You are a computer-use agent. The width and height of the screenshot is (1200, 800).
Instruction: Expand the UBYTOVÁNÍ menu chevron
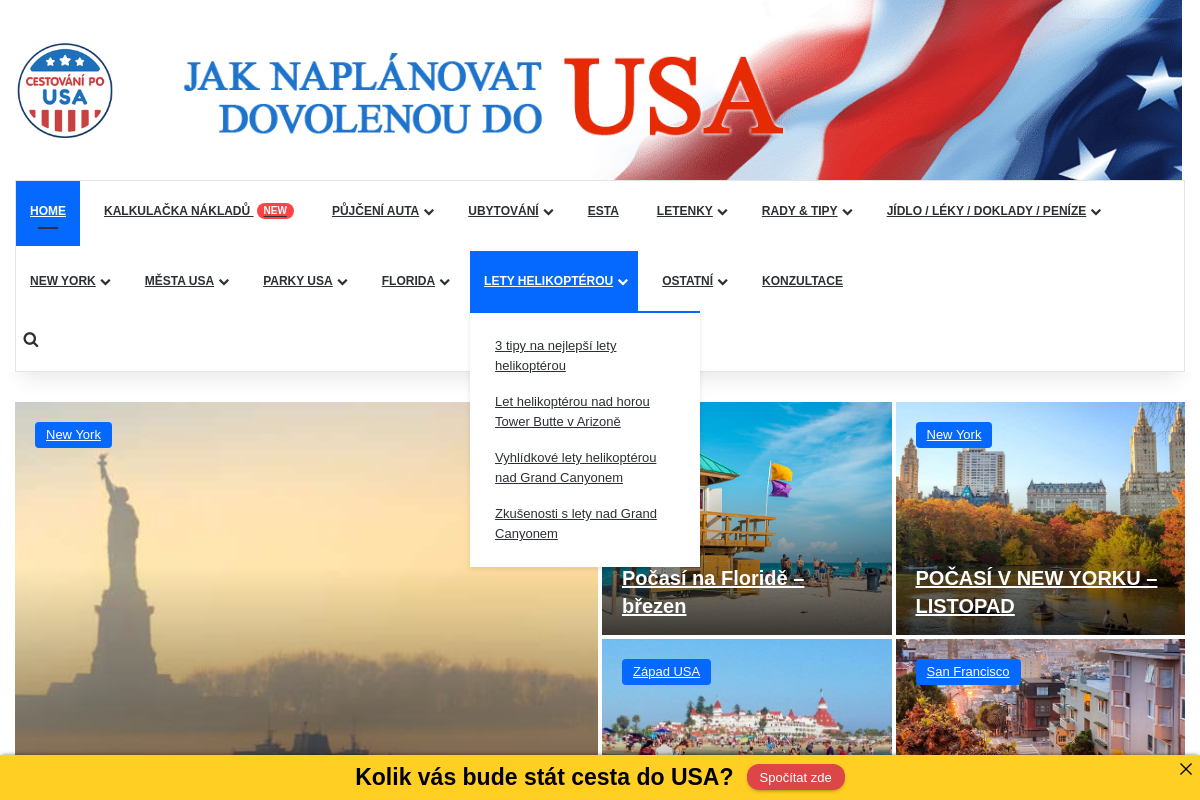tap(548, 212)
